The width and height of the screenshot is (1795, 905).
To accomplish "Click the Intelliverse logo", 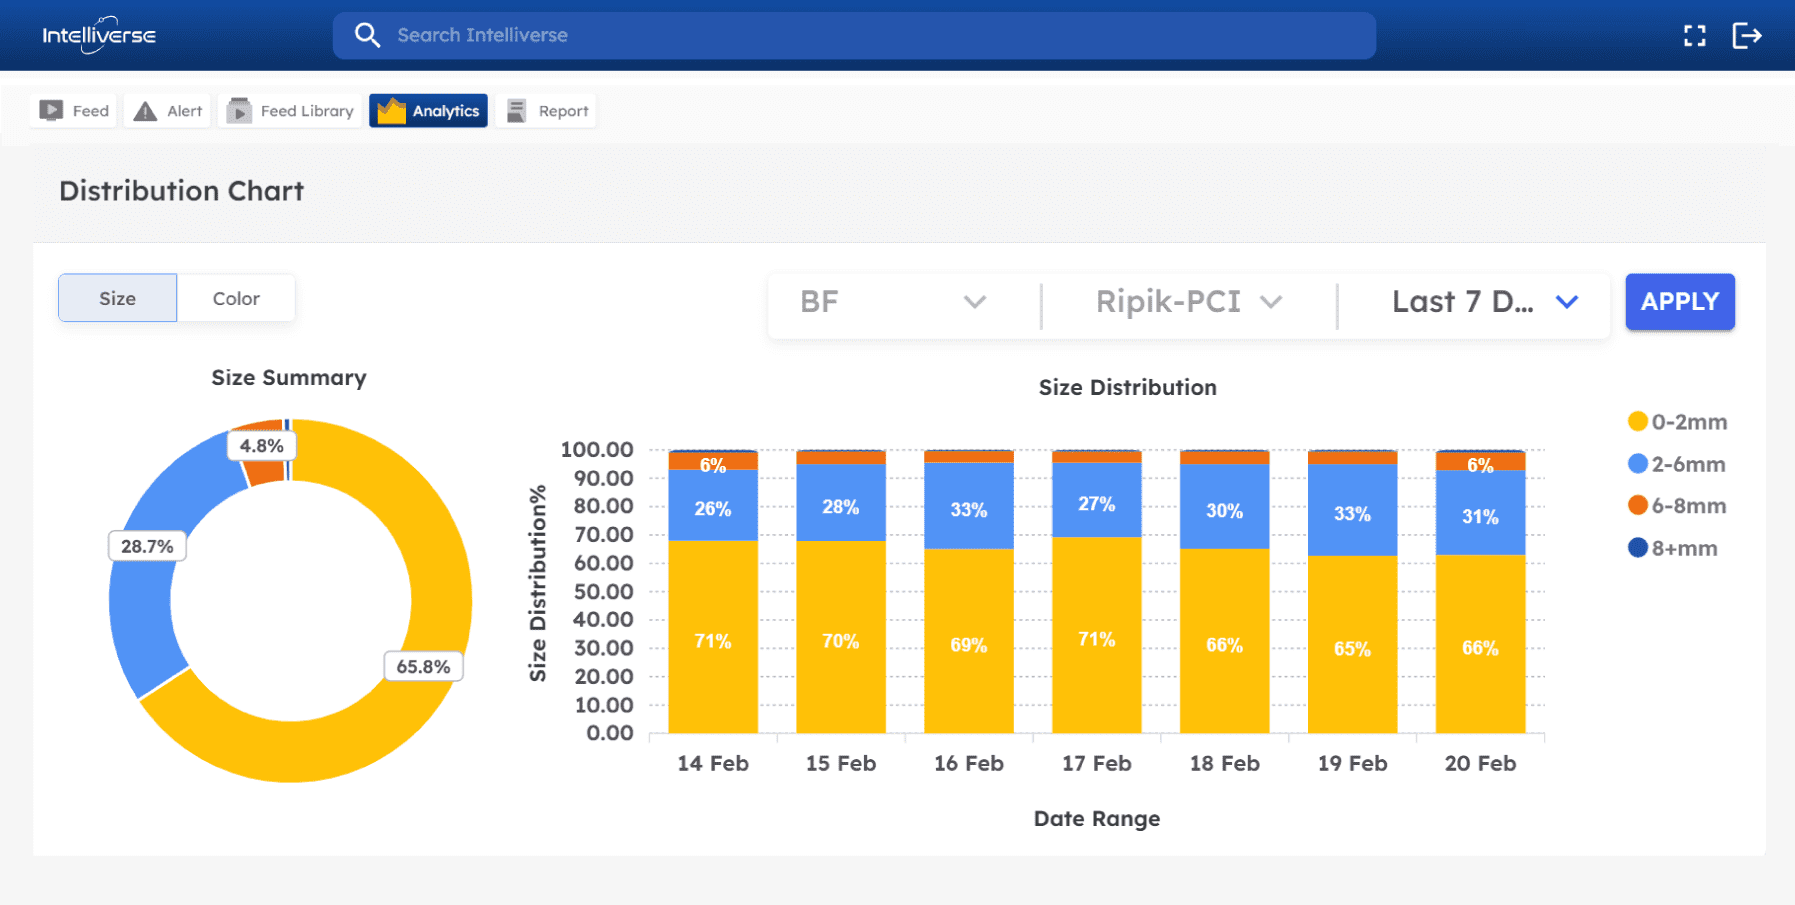I will coord(99,36).
